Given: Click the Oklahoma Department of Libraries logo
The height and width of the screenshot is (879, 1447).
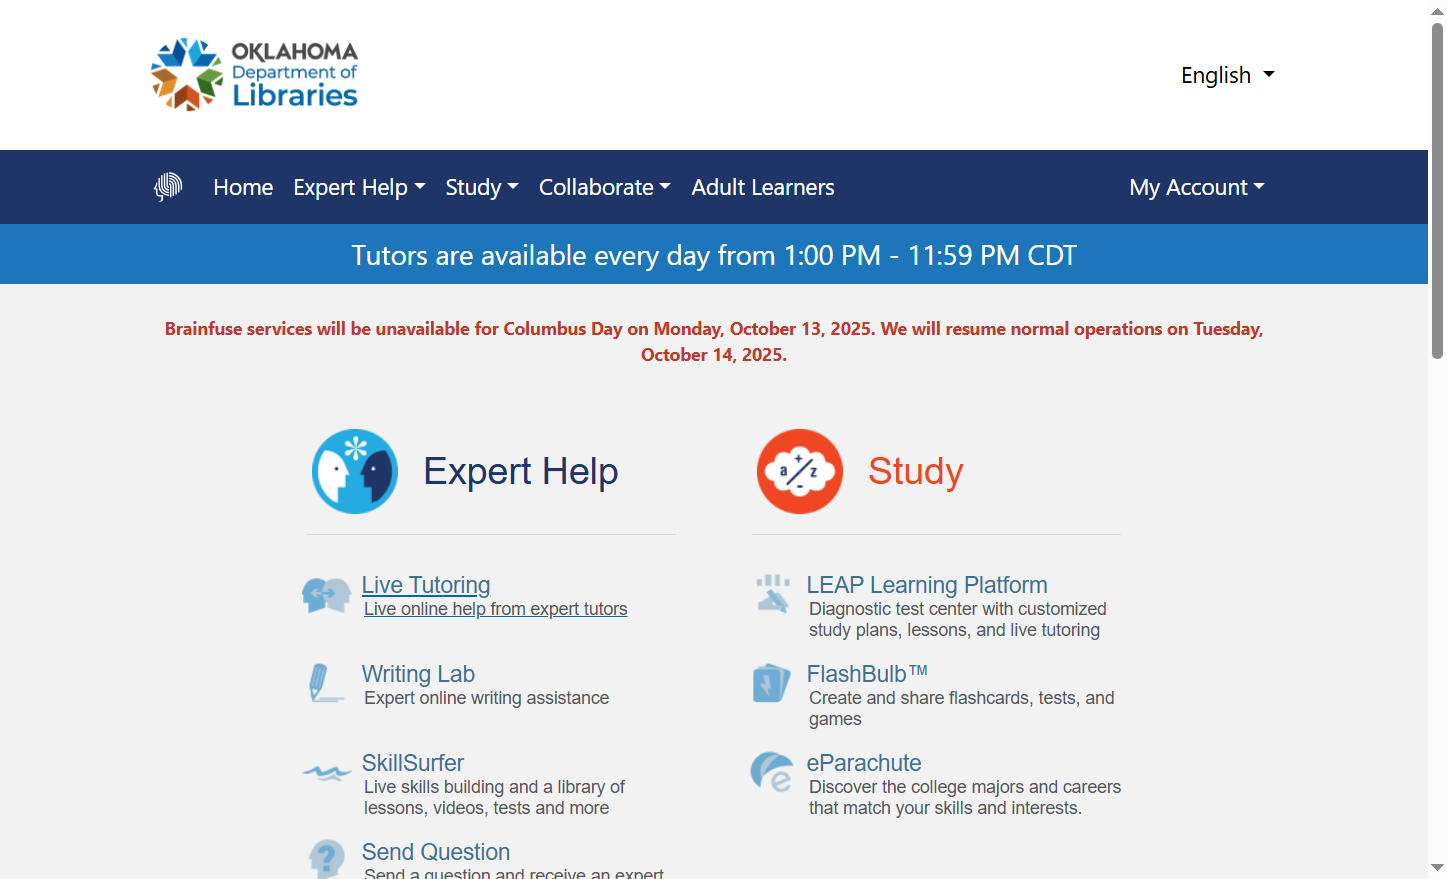Looking at the screenshot, I should point(254,75).
